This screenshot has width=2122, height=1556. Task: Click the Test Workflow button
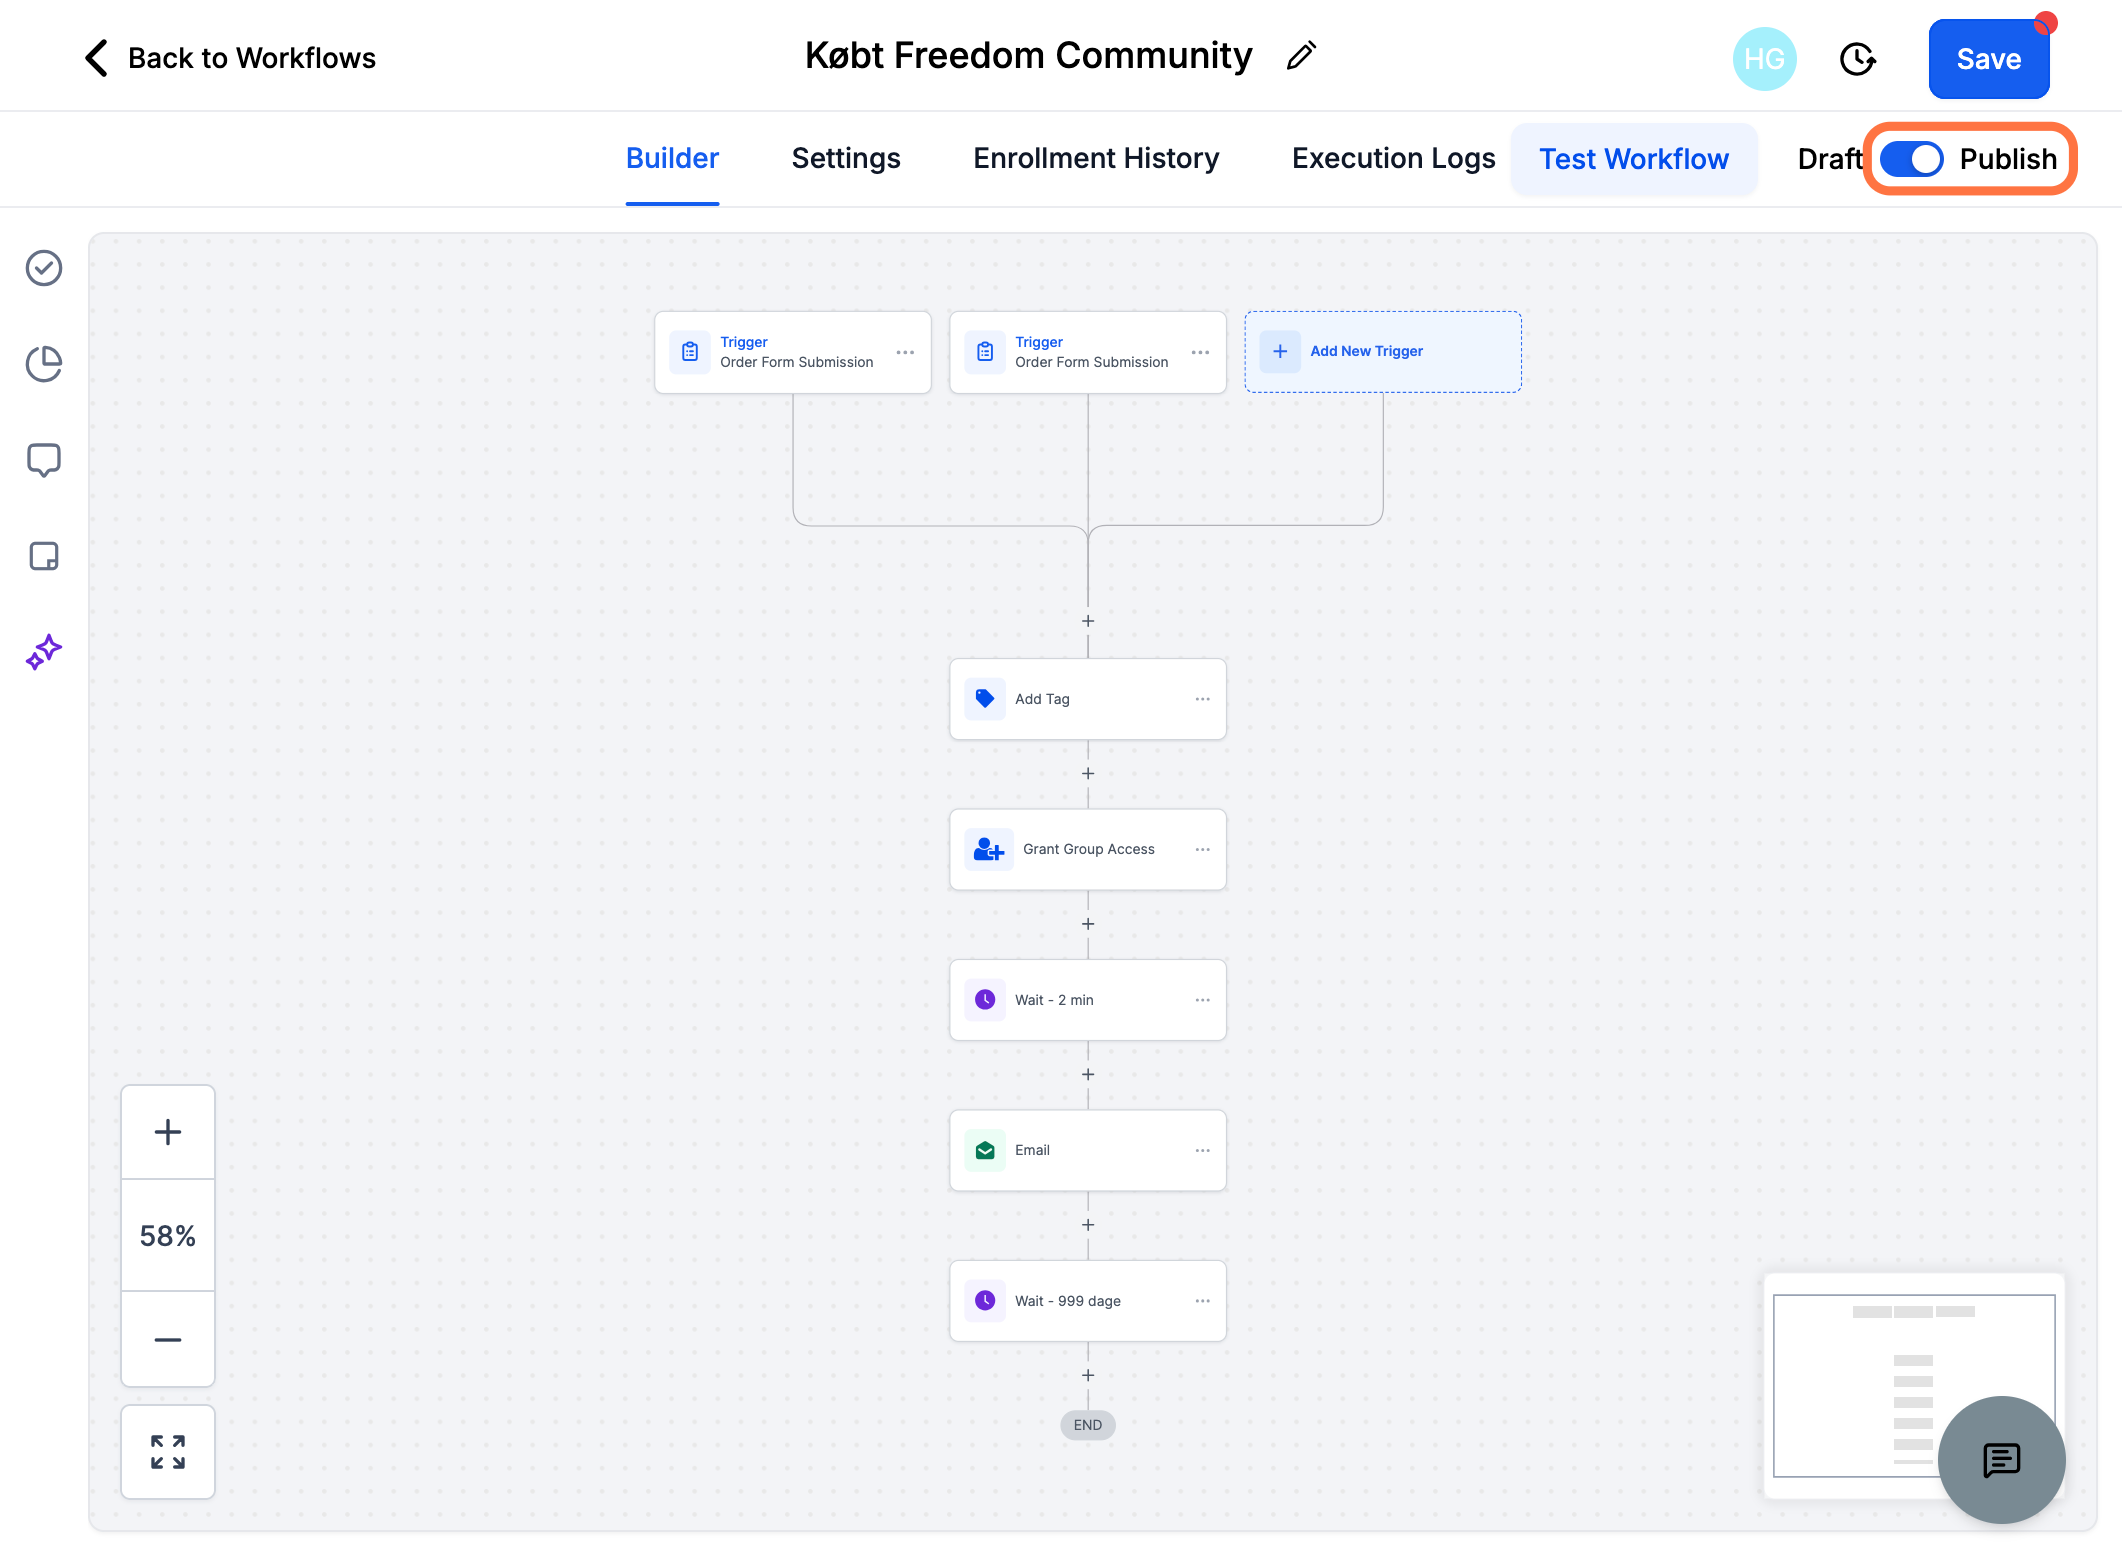coord(1633,159)
